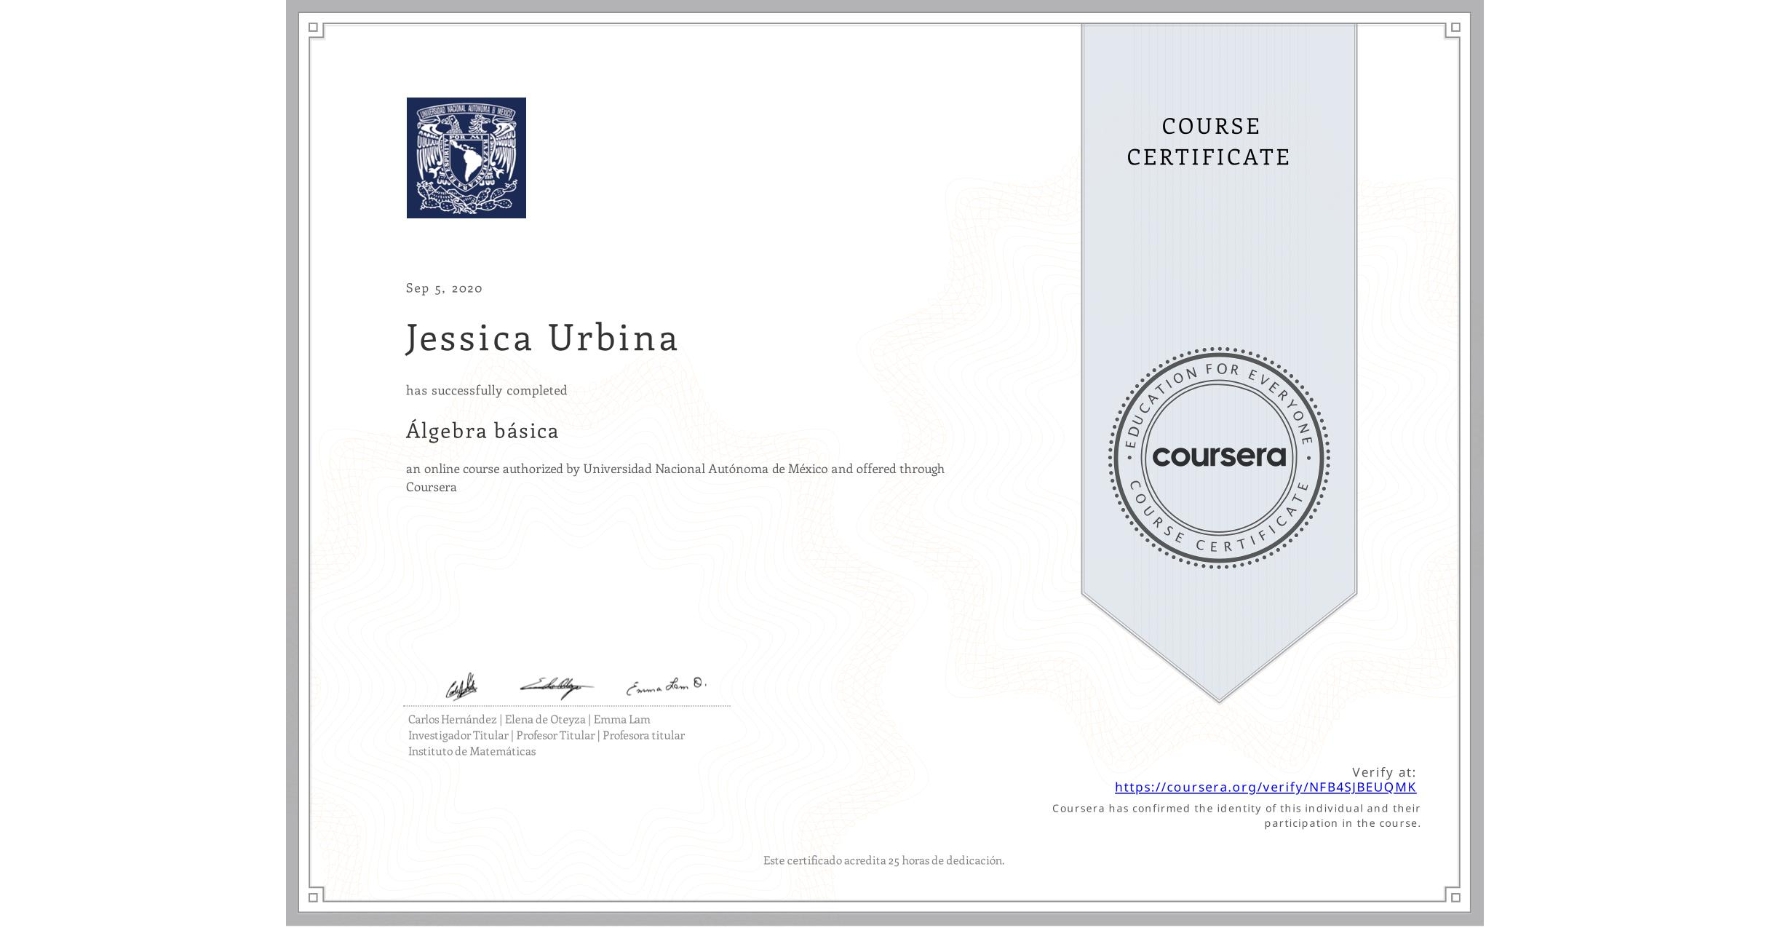
Task: Open the Coursera verification link
Action: 1265,787
